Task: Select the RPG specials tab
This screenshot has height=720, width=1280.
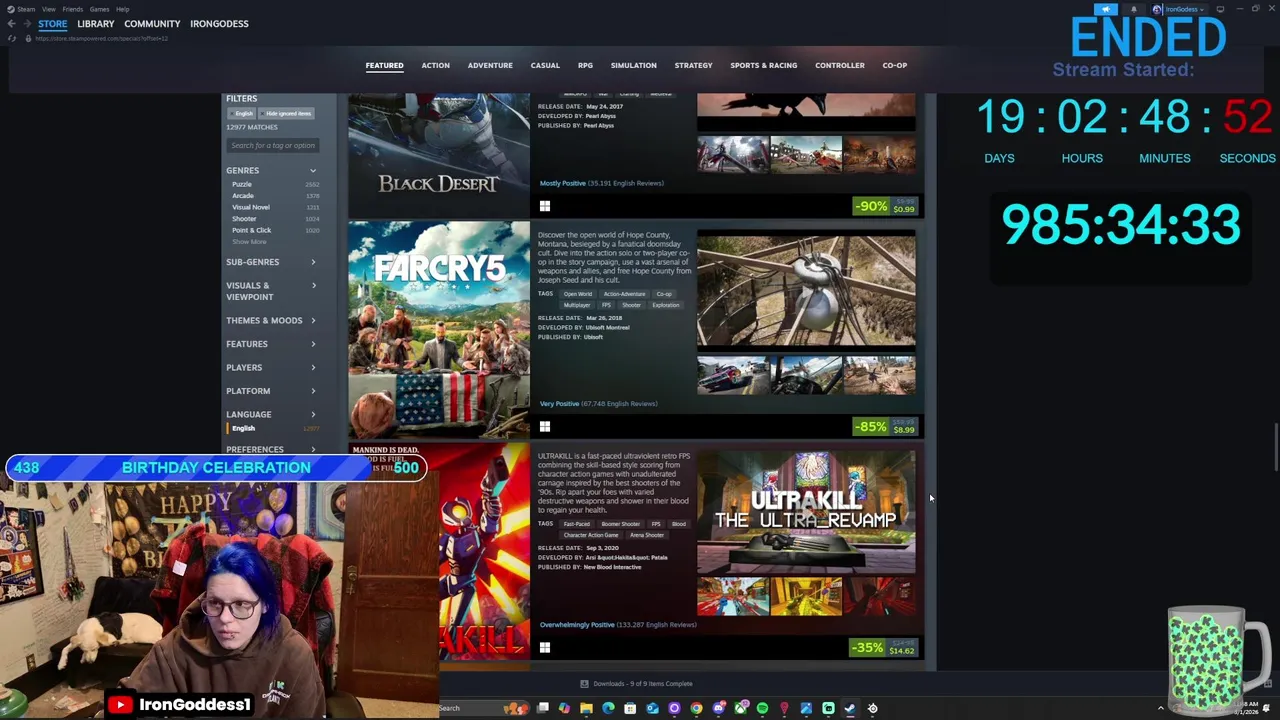Action: tap(585, 65)
